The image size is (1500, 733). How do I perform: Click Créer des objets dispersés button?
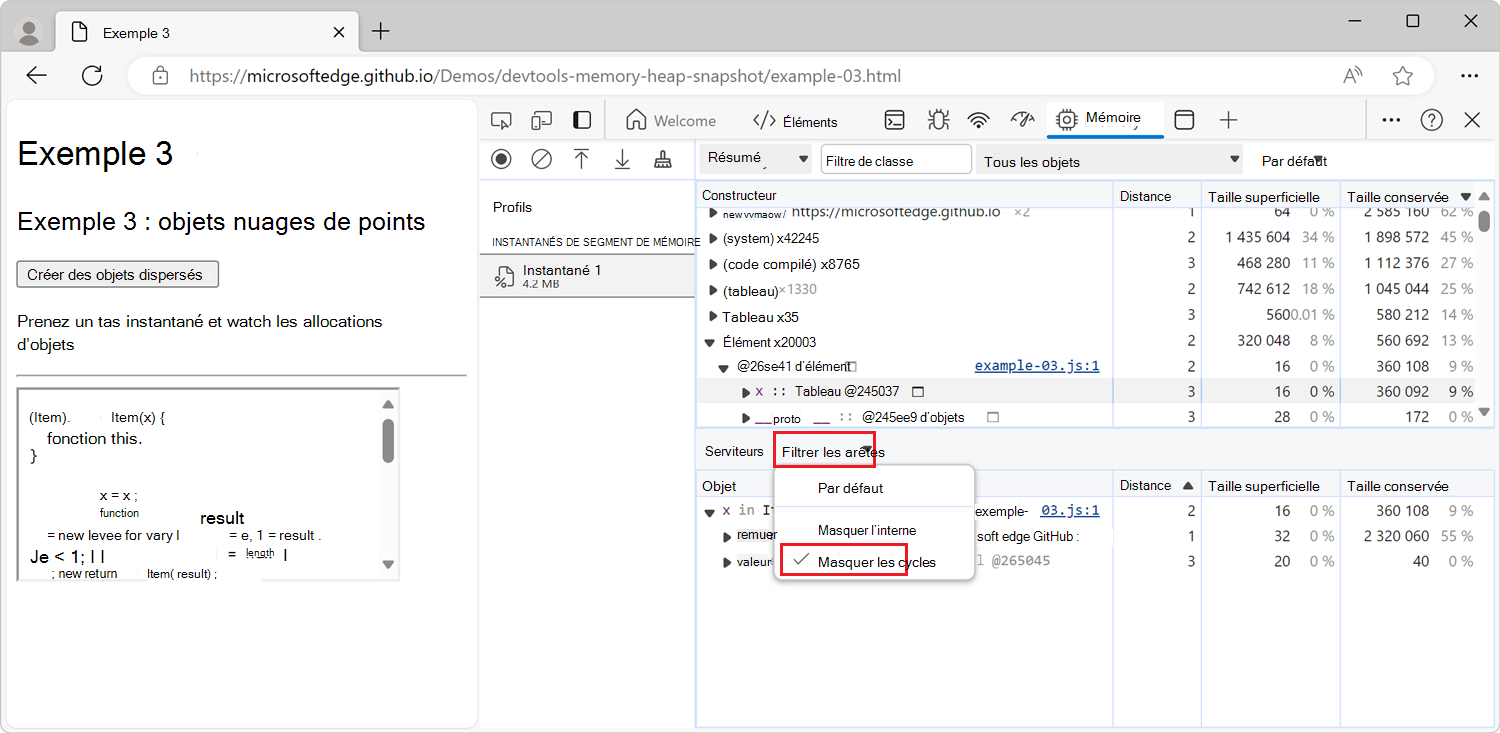pyautogui.click(x=117, y=274)
